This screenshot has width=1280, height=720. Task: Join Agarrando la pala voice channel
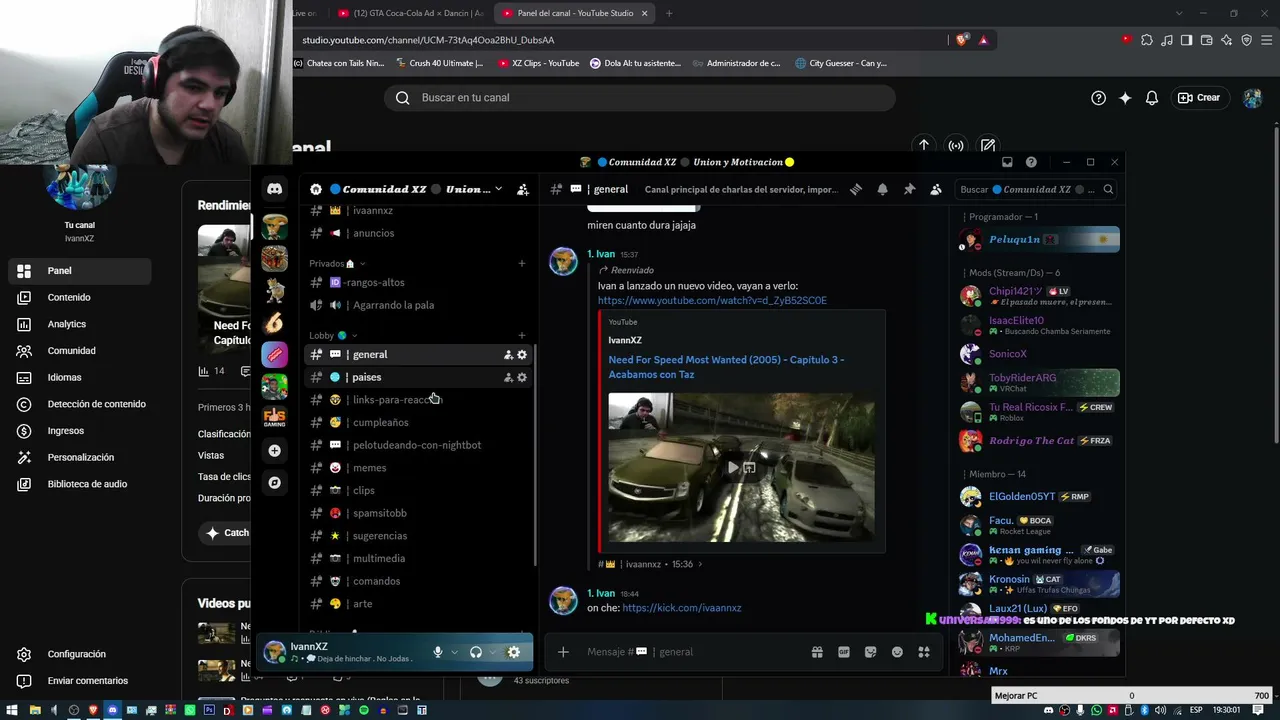(418, 305)
